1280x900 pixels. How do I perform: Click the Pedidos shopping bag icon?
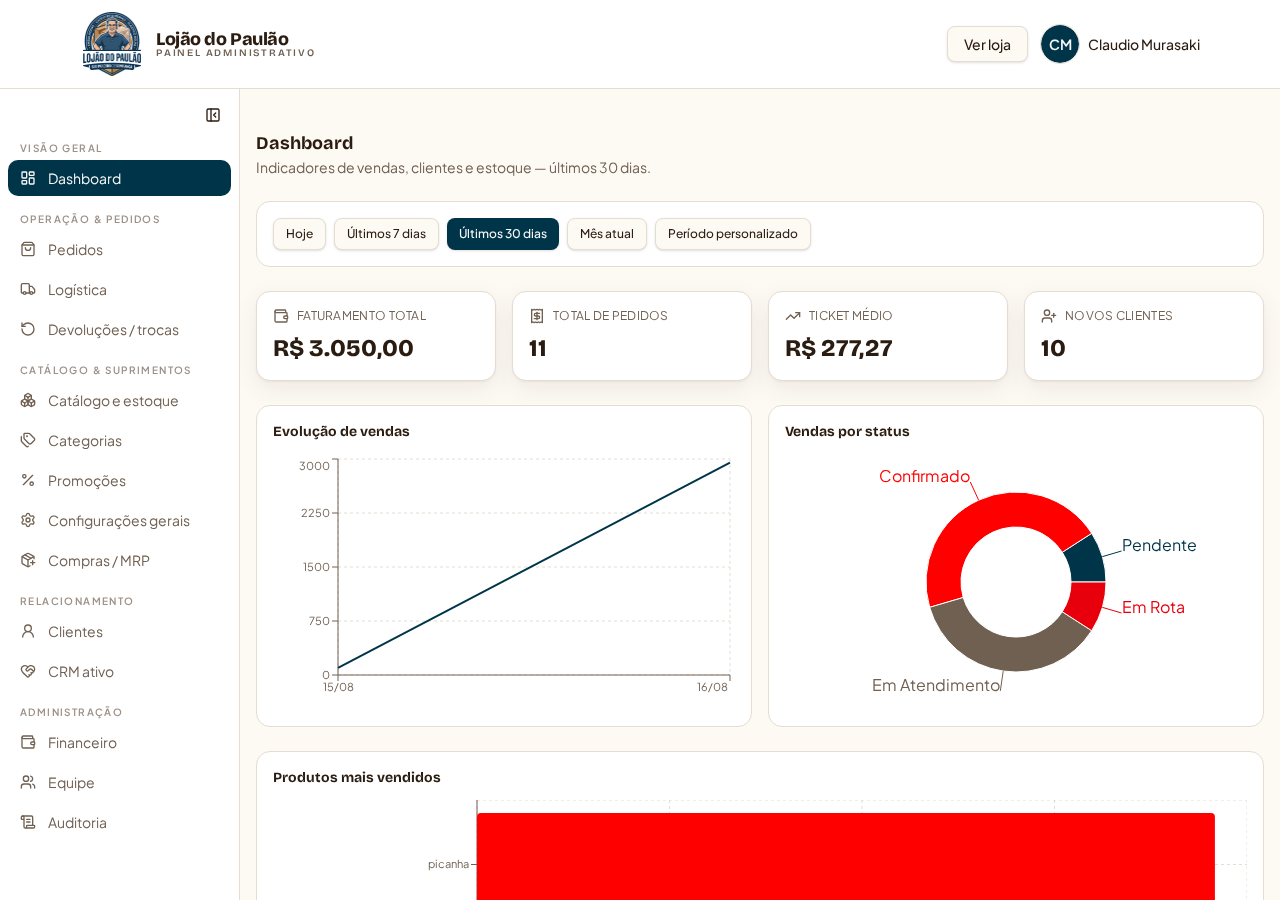(28, 249)
